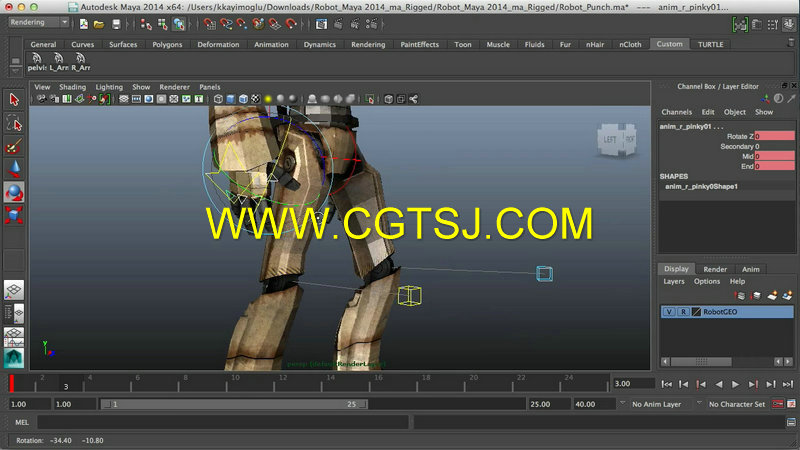Select the Scale tool cube icon
The width and height of the screenshot is (800, 450).
click(14, 215)
